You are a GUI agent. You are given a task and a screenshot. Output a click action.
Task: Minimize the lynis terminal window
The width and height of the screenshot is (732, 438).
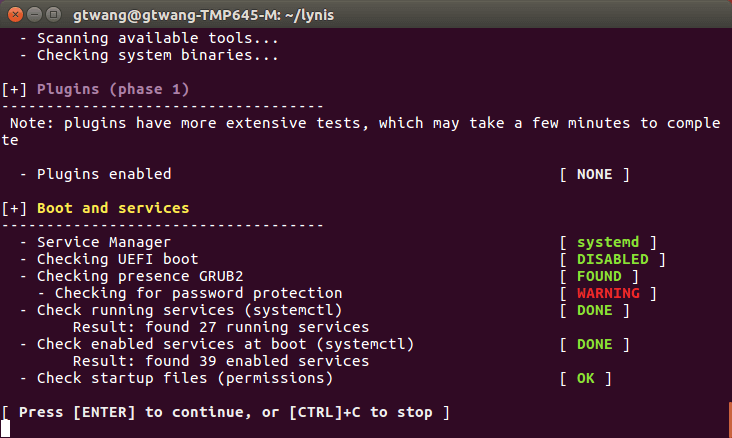coord(33,14)
